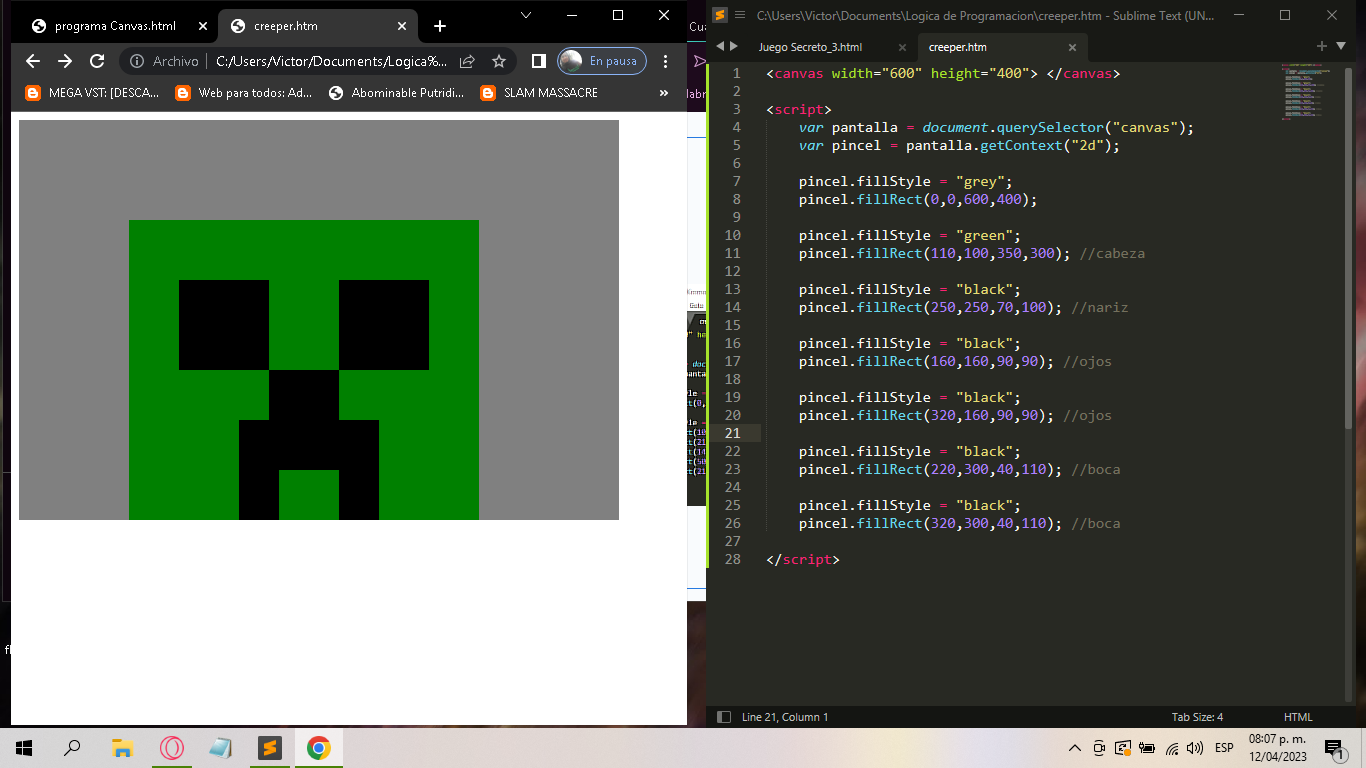
Task: Go to previous tab with left arrow in Sublime
Action: [719, 46]
